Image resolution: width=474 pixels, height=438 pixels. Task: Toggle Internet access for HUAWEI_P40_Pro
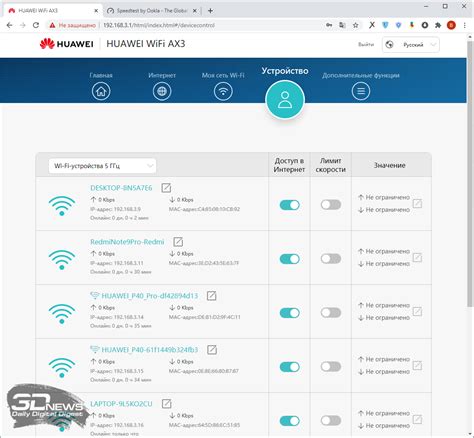click(x=290, y=313)
